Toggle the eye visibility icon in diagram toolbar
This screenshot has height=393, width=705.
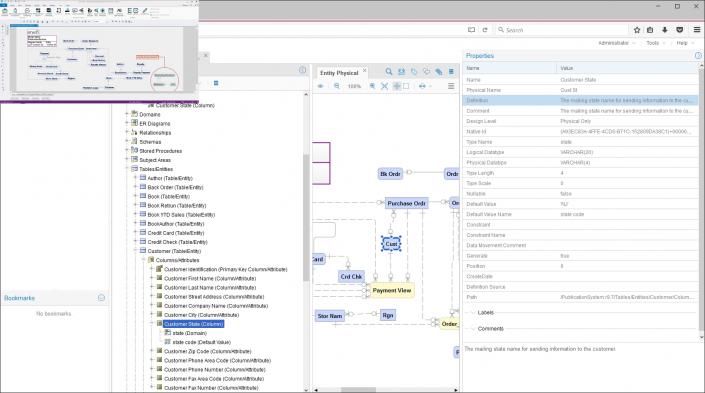click(x=321, y=86)
